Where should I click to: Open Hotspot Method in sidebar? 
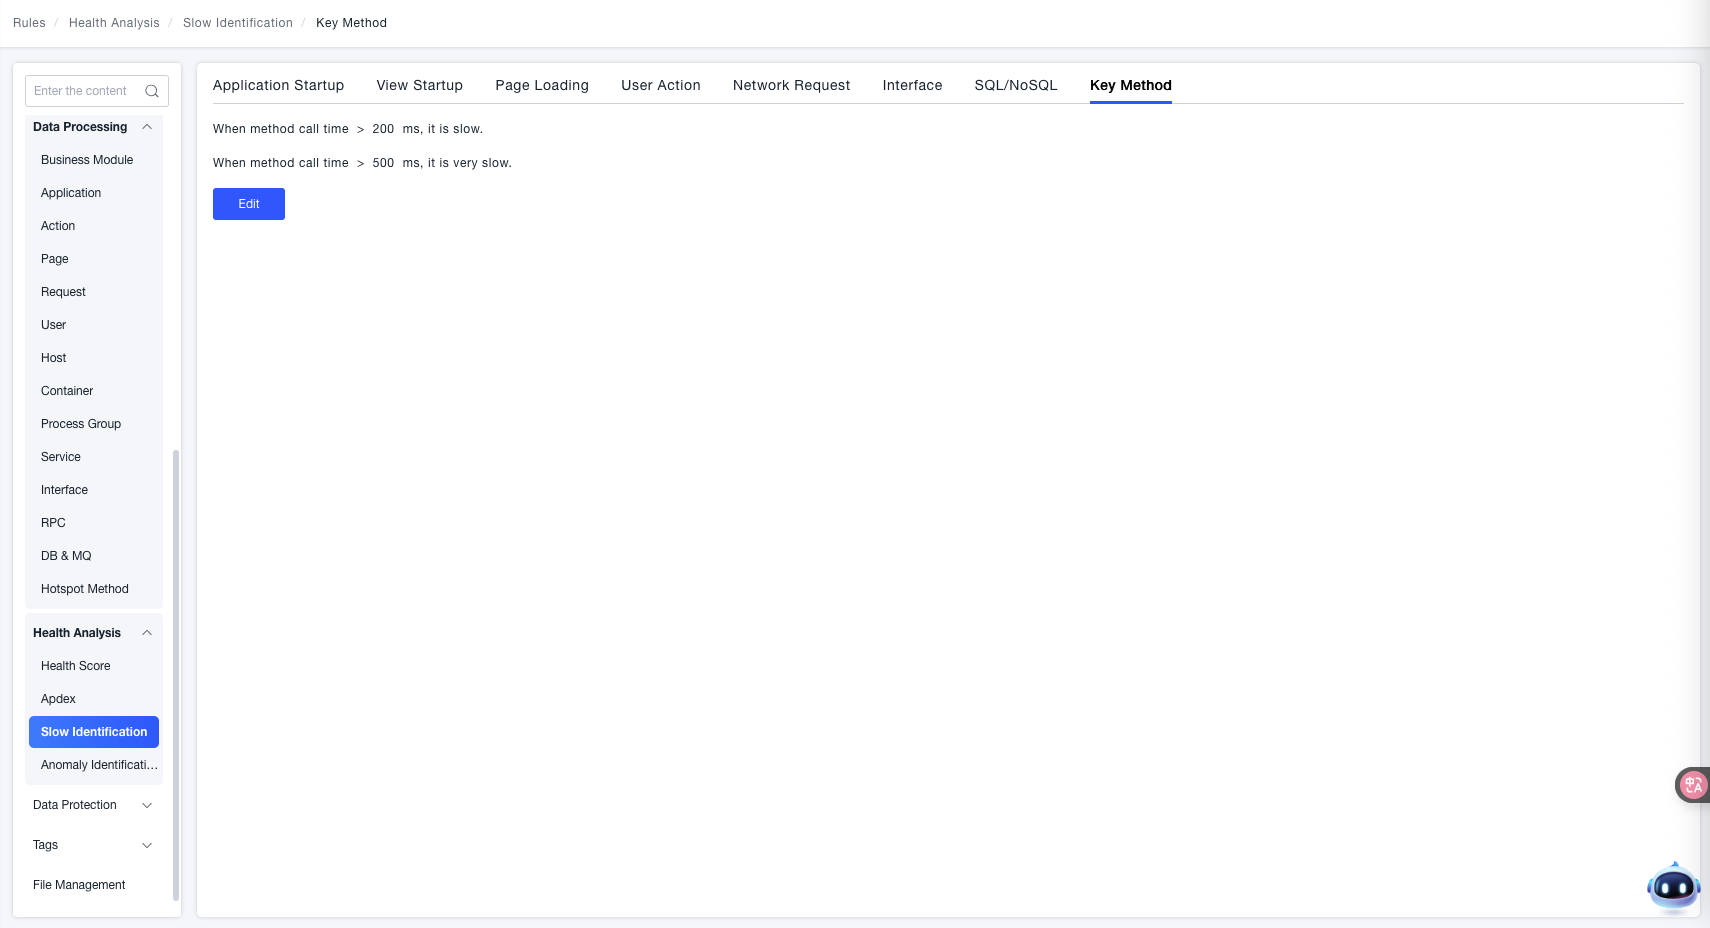coord(85,589)
